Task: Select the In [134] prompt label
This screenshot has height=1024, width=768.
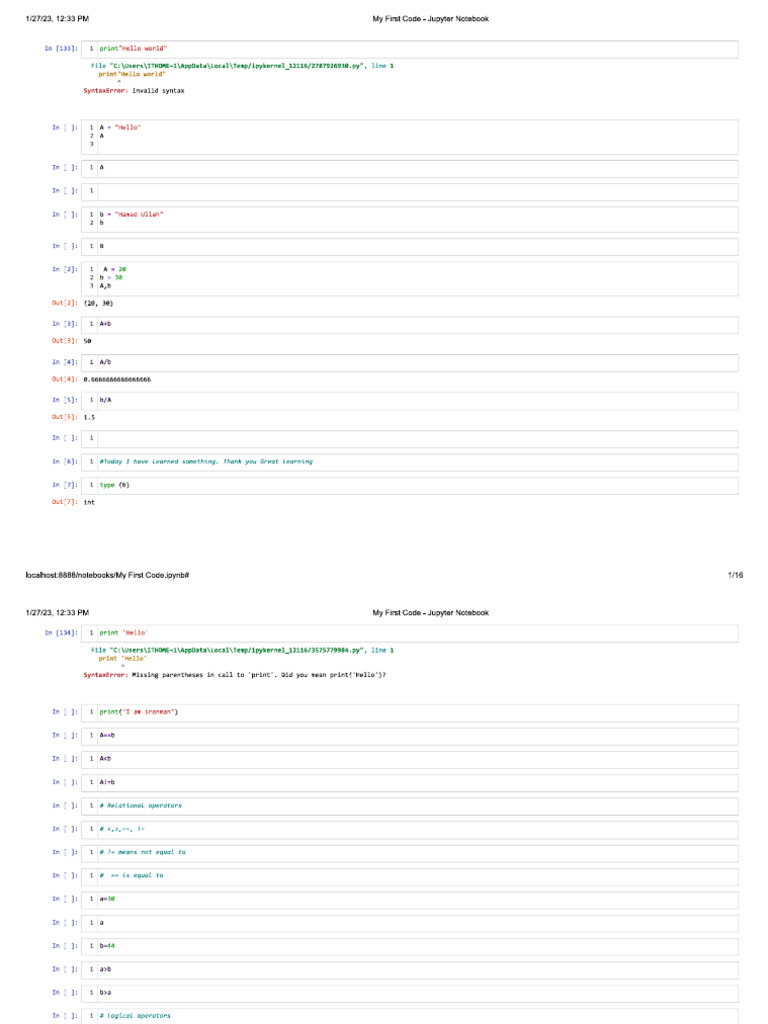Action: tap(61, 633)
